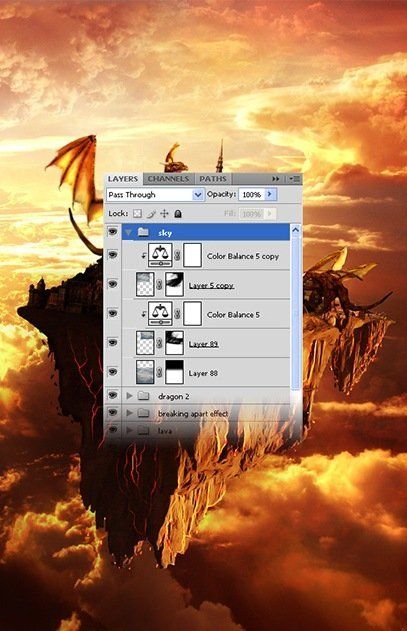The image size is (407, 631).
Task: Click the dimmed Fill value field
Action: click(x=252, y=214)
